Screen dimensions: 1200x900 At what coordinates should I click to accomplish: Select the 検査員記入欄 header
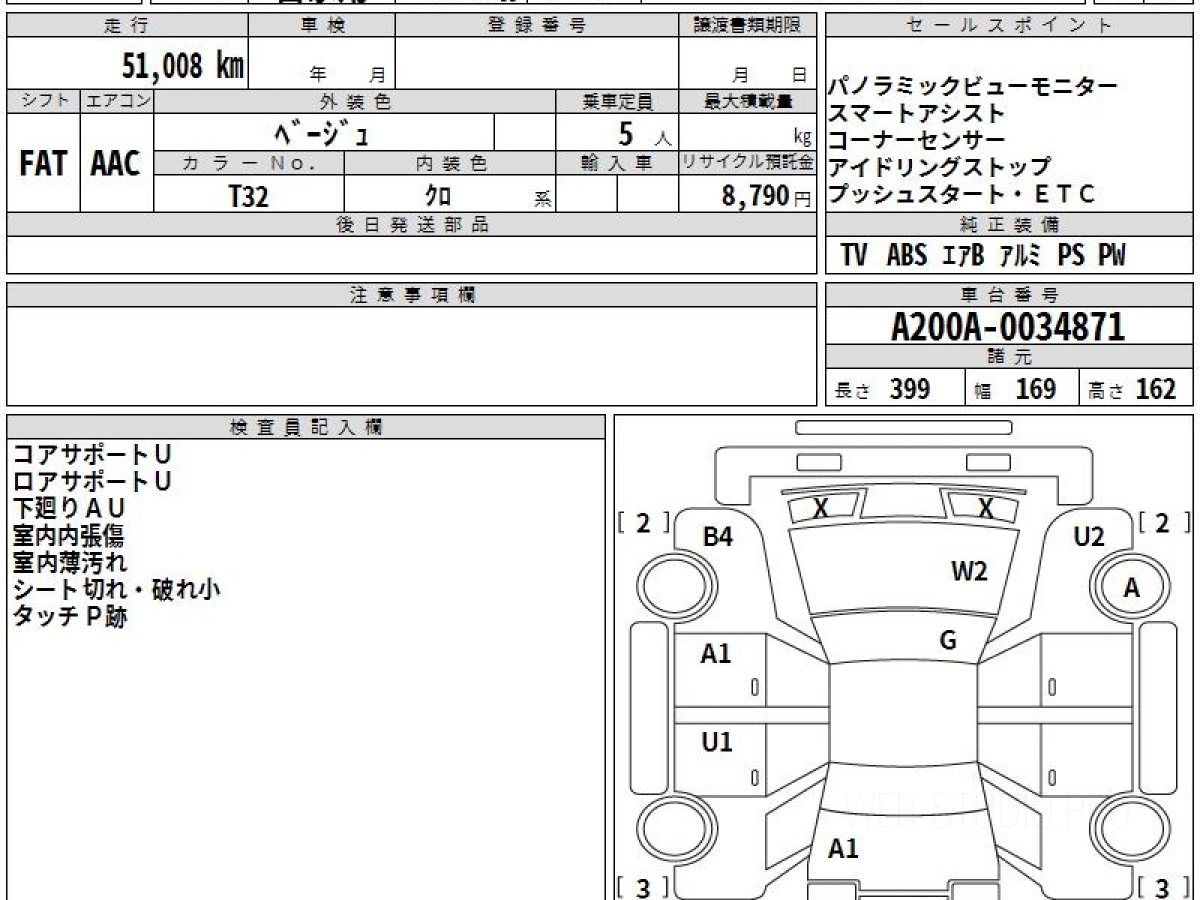click(x=306, y=426)
